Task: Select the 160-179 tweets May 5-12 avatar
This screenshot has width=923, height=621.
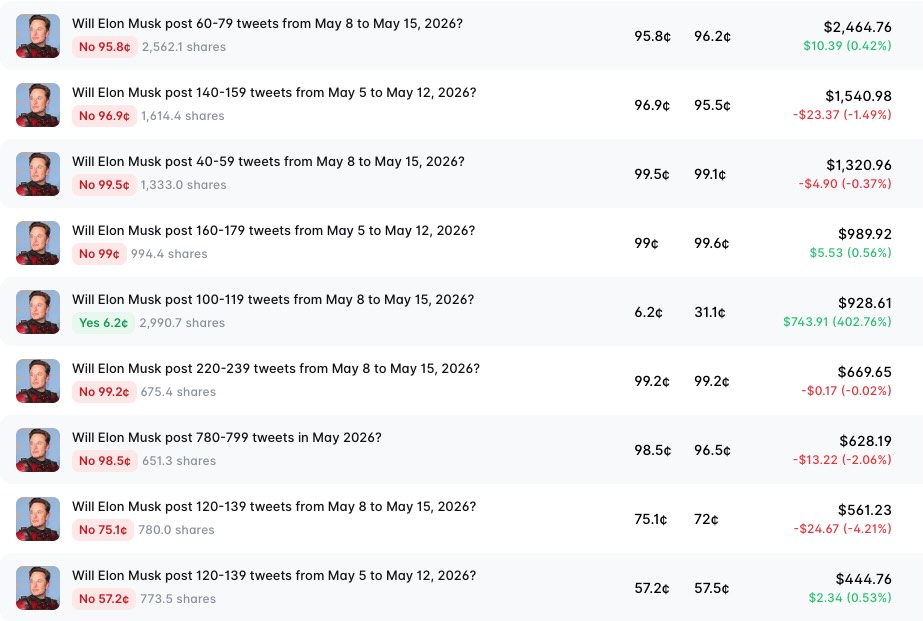Action: 38,243
